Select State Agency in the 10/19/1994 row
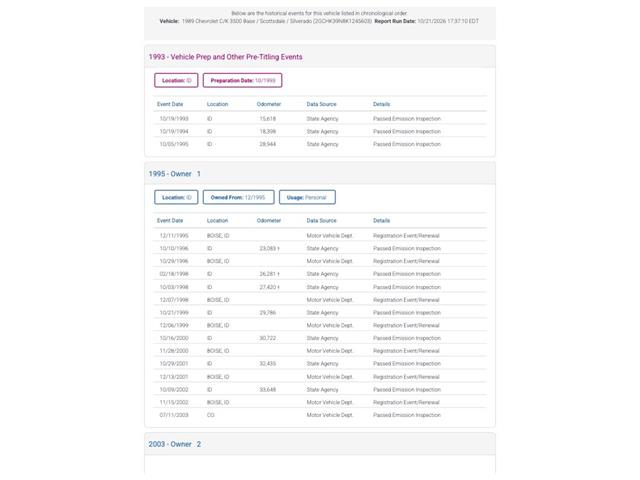This screenshot has width=640, height=480. tap(322, 131)
